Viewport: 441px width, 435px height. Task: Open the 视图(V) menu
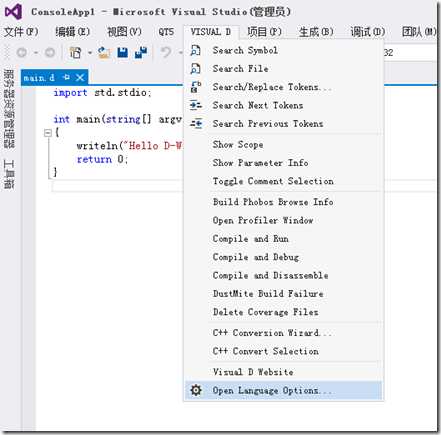(124, 32)
